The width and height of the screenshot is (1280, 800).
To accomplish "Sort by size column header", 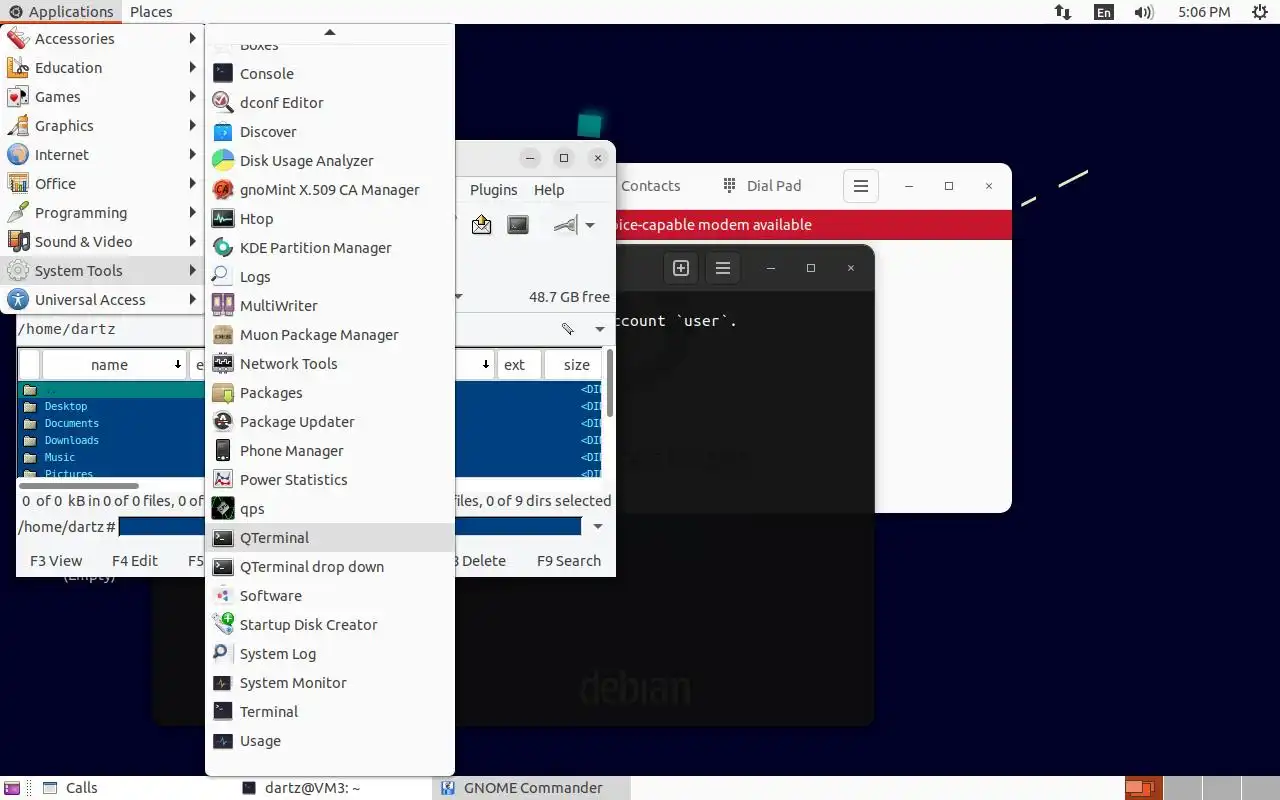I will (x=574, y=365).
